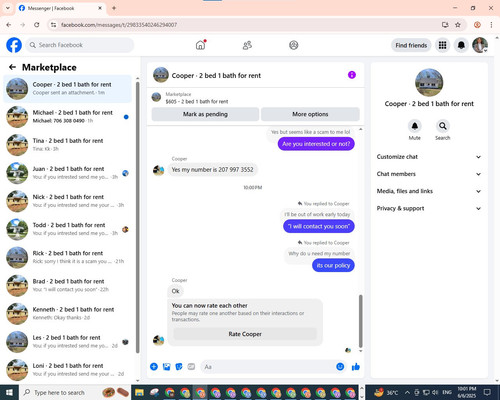The width and height of the screenshot is (500, 400).
Task: Open Rick's 2 bed 1 bath conversation
Action: pos(67,257)
